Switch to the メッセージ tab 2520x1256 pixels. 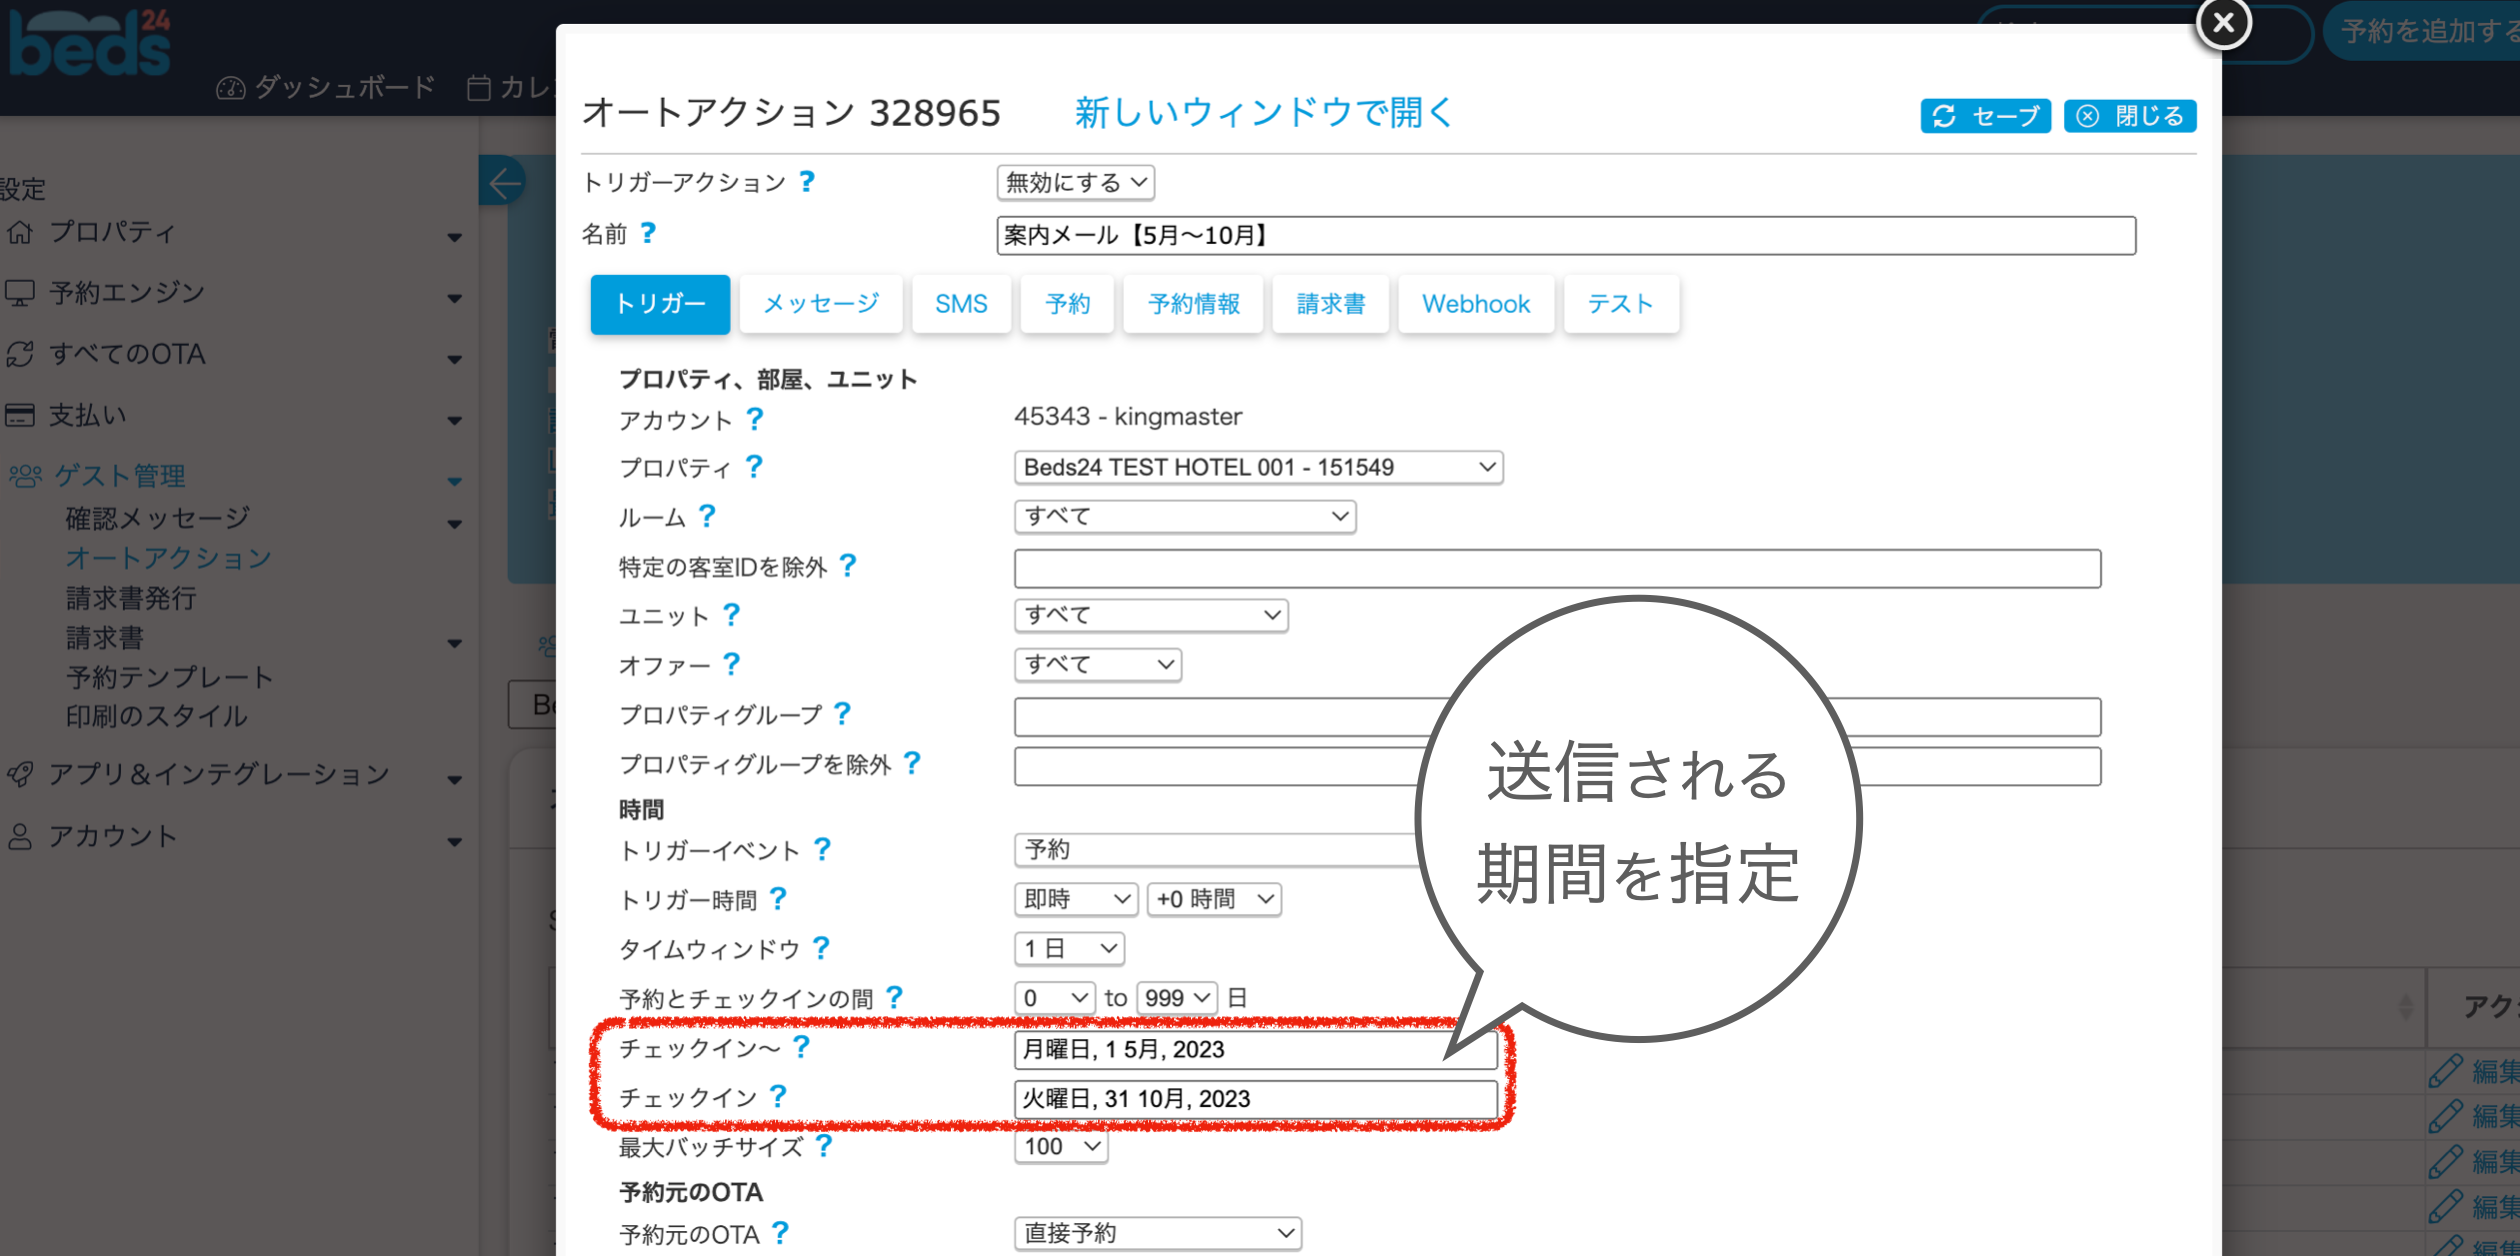tap(820, 304)
